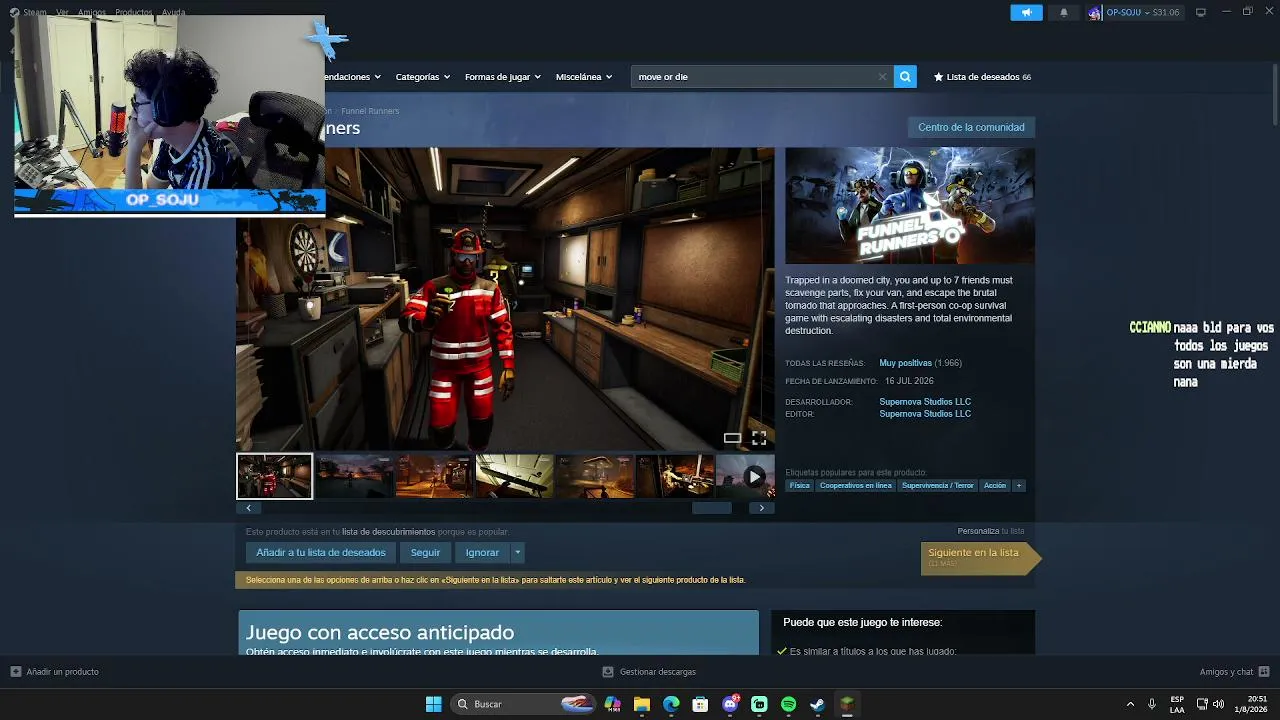Click the thumbnail strip right arrow
Image resolution: width=1280 pixels, height=720 pixels.
762,508
